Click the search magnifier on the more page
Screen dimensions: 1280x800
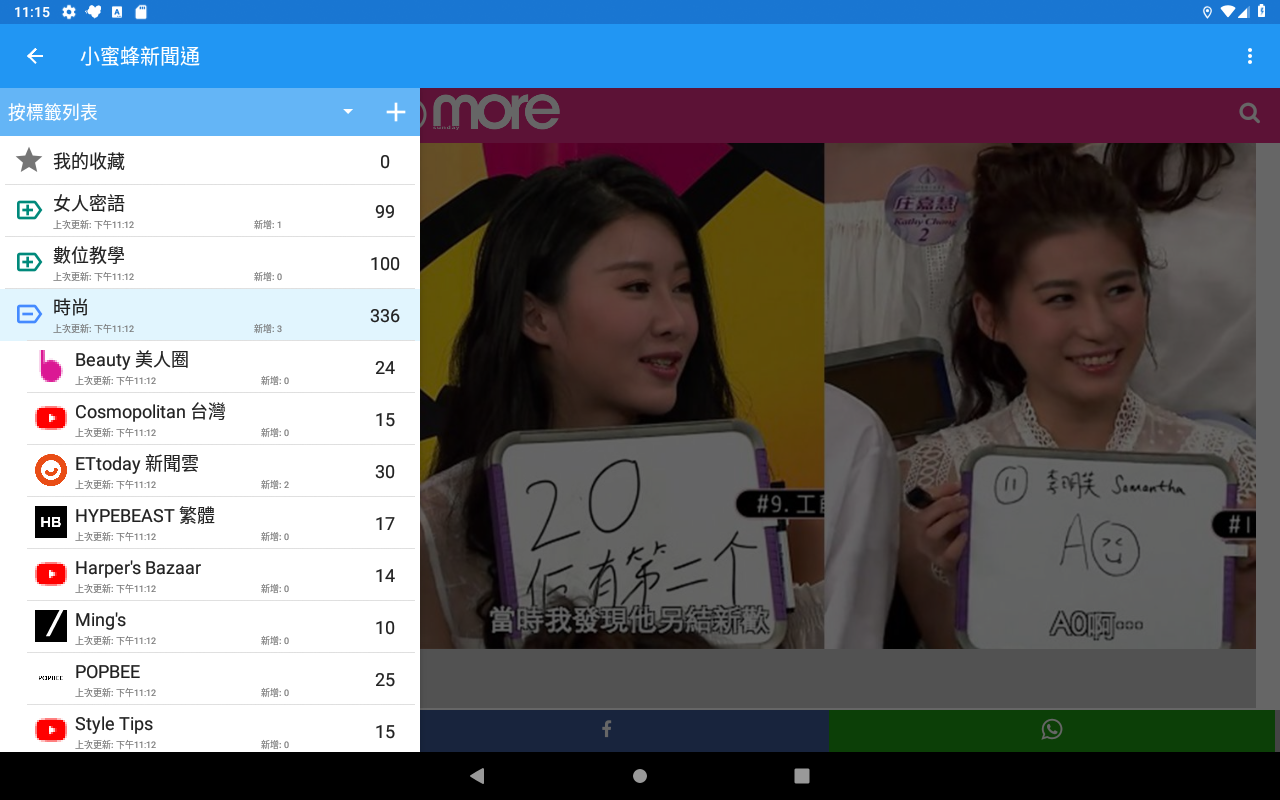1249,113
